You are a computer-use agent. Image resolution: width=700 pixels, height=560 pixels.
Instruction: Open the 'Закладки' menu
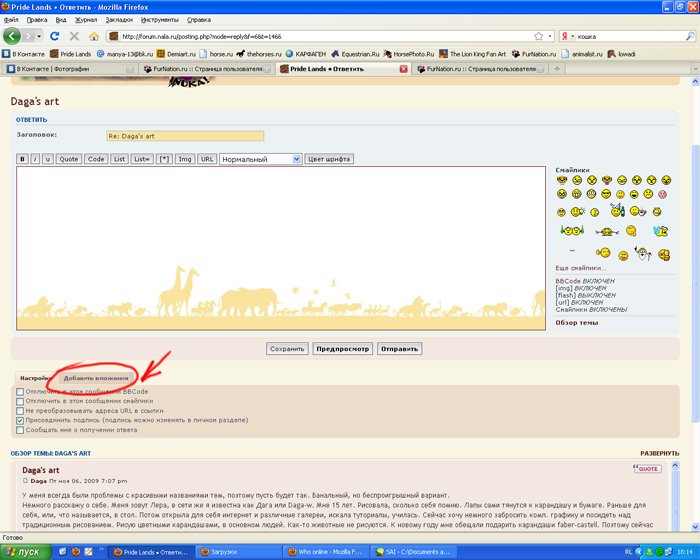118,19
